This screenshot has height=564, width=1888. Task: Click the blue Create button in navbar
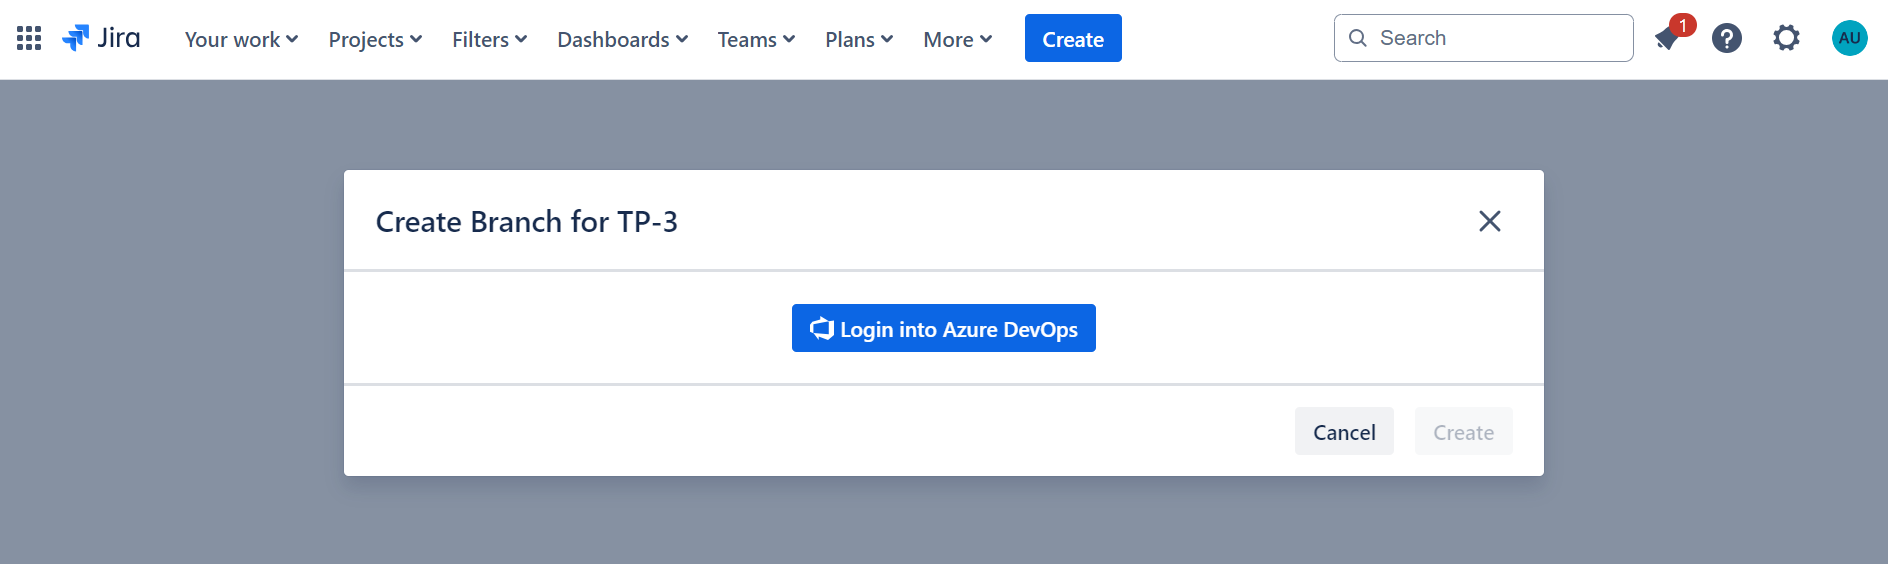point(1073,38)
